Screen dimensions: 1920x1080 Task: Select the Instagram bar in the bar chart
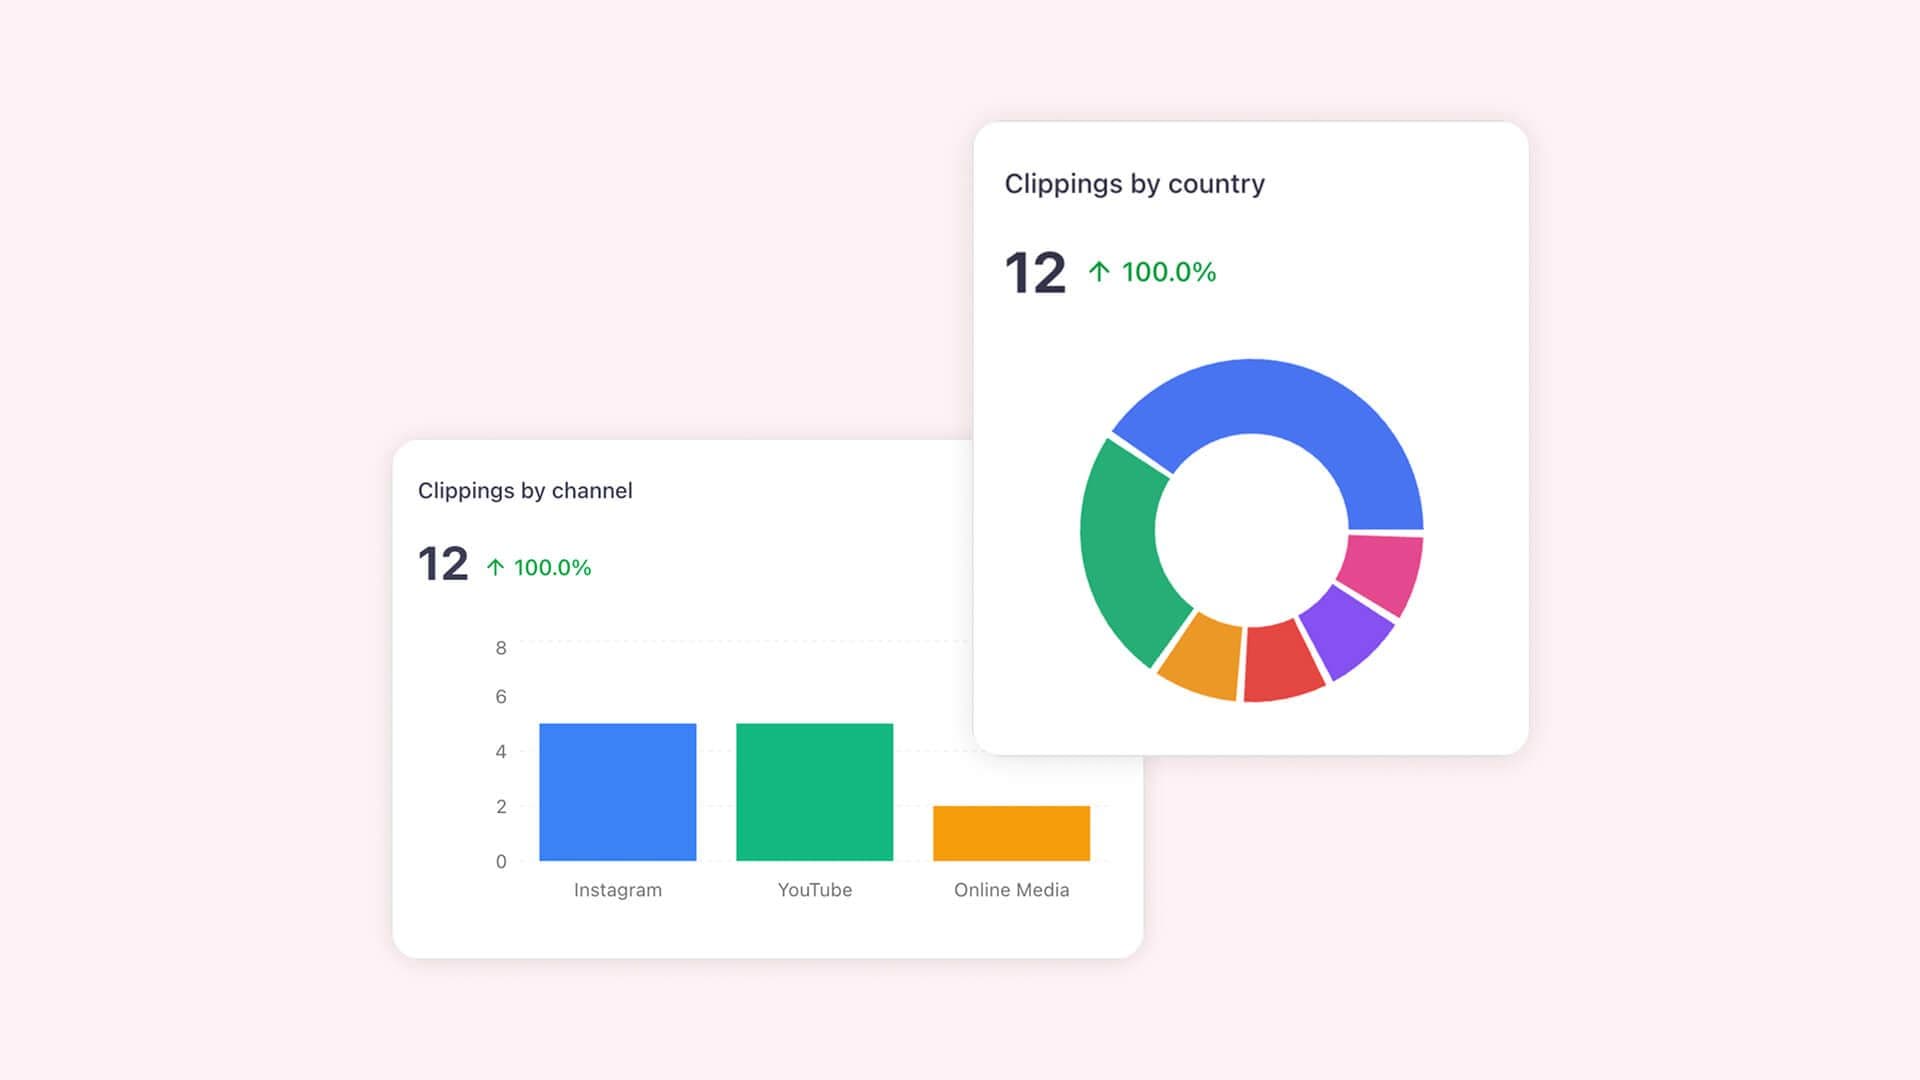616,790
